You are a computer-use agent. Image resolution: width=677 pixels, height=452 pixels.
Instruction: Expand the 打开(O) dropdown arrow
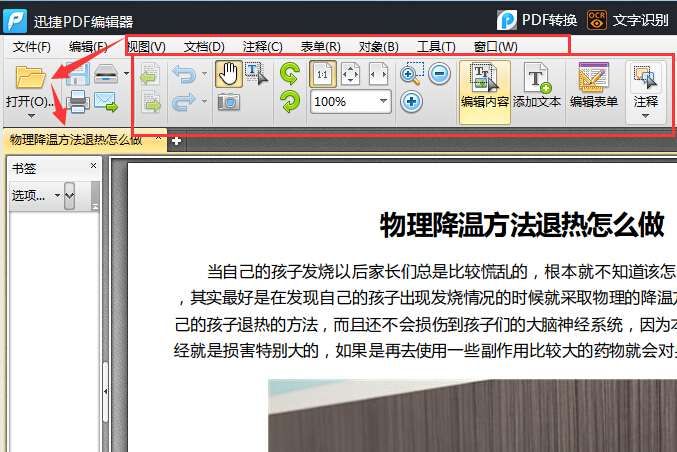pos(31,116)
